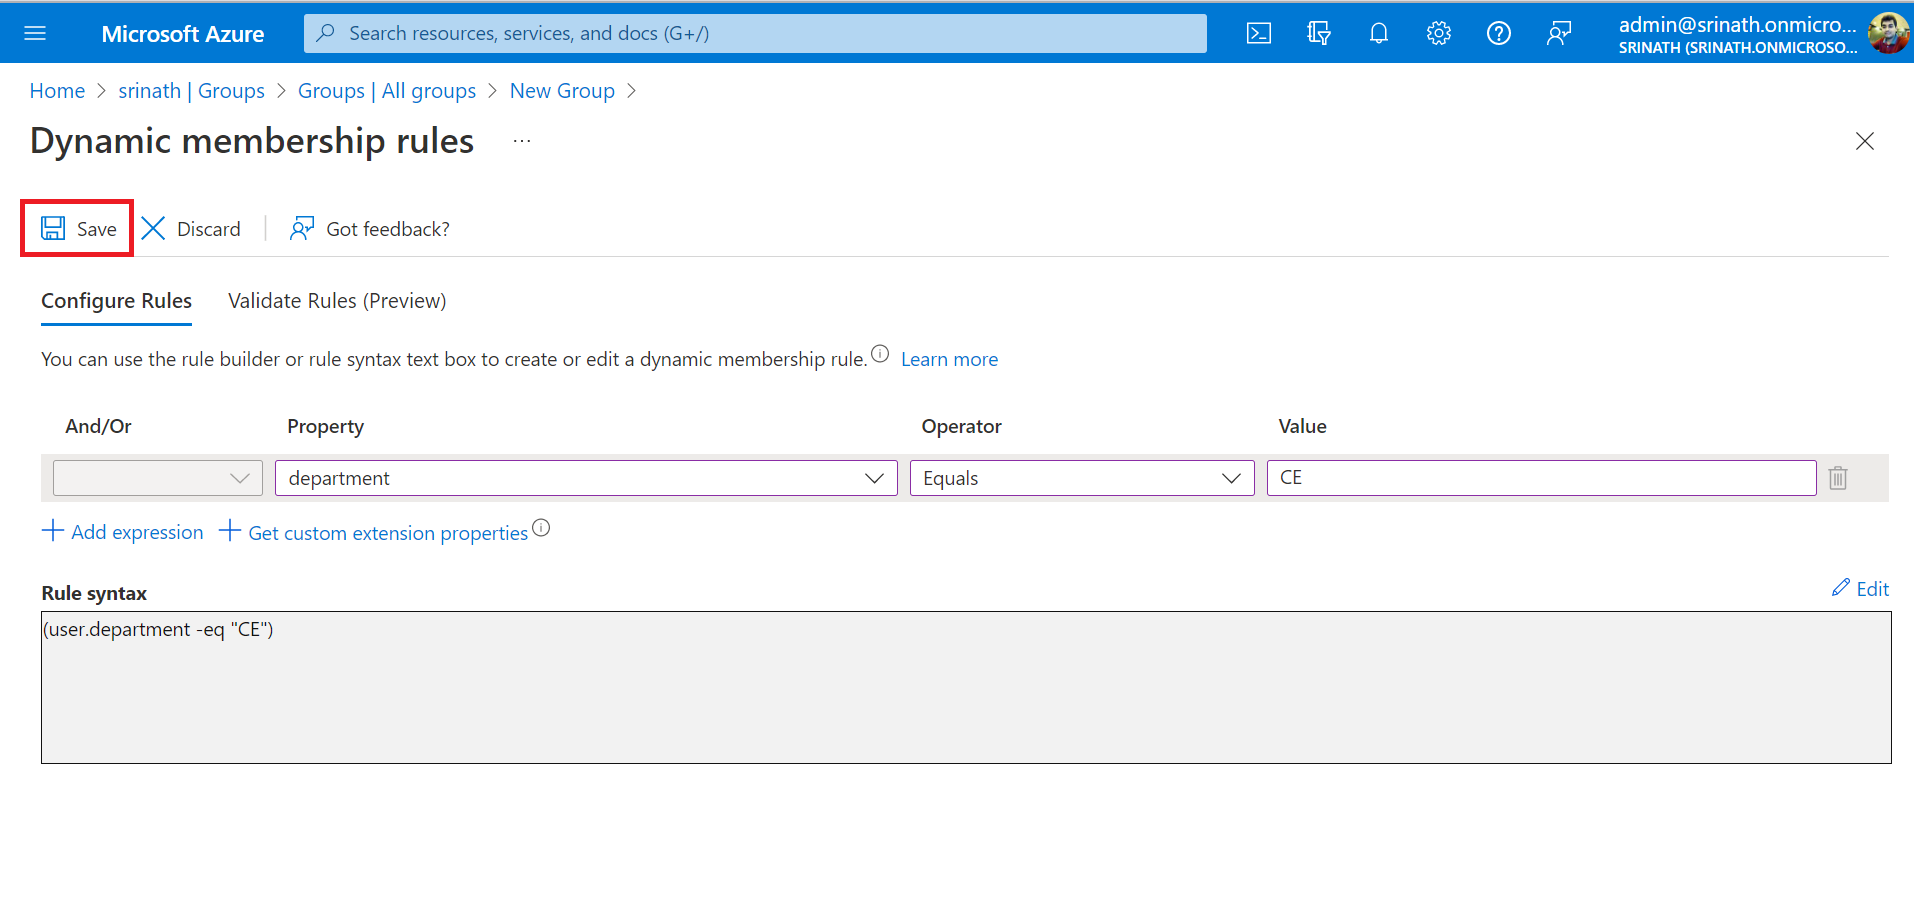
Task: Click the Value field containing CE
Action: coord(1540,478)
